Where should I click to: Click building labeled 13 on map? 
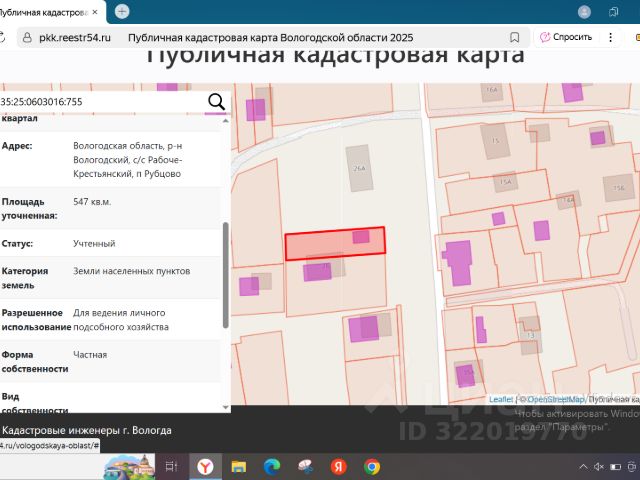(x=531, y=335)
